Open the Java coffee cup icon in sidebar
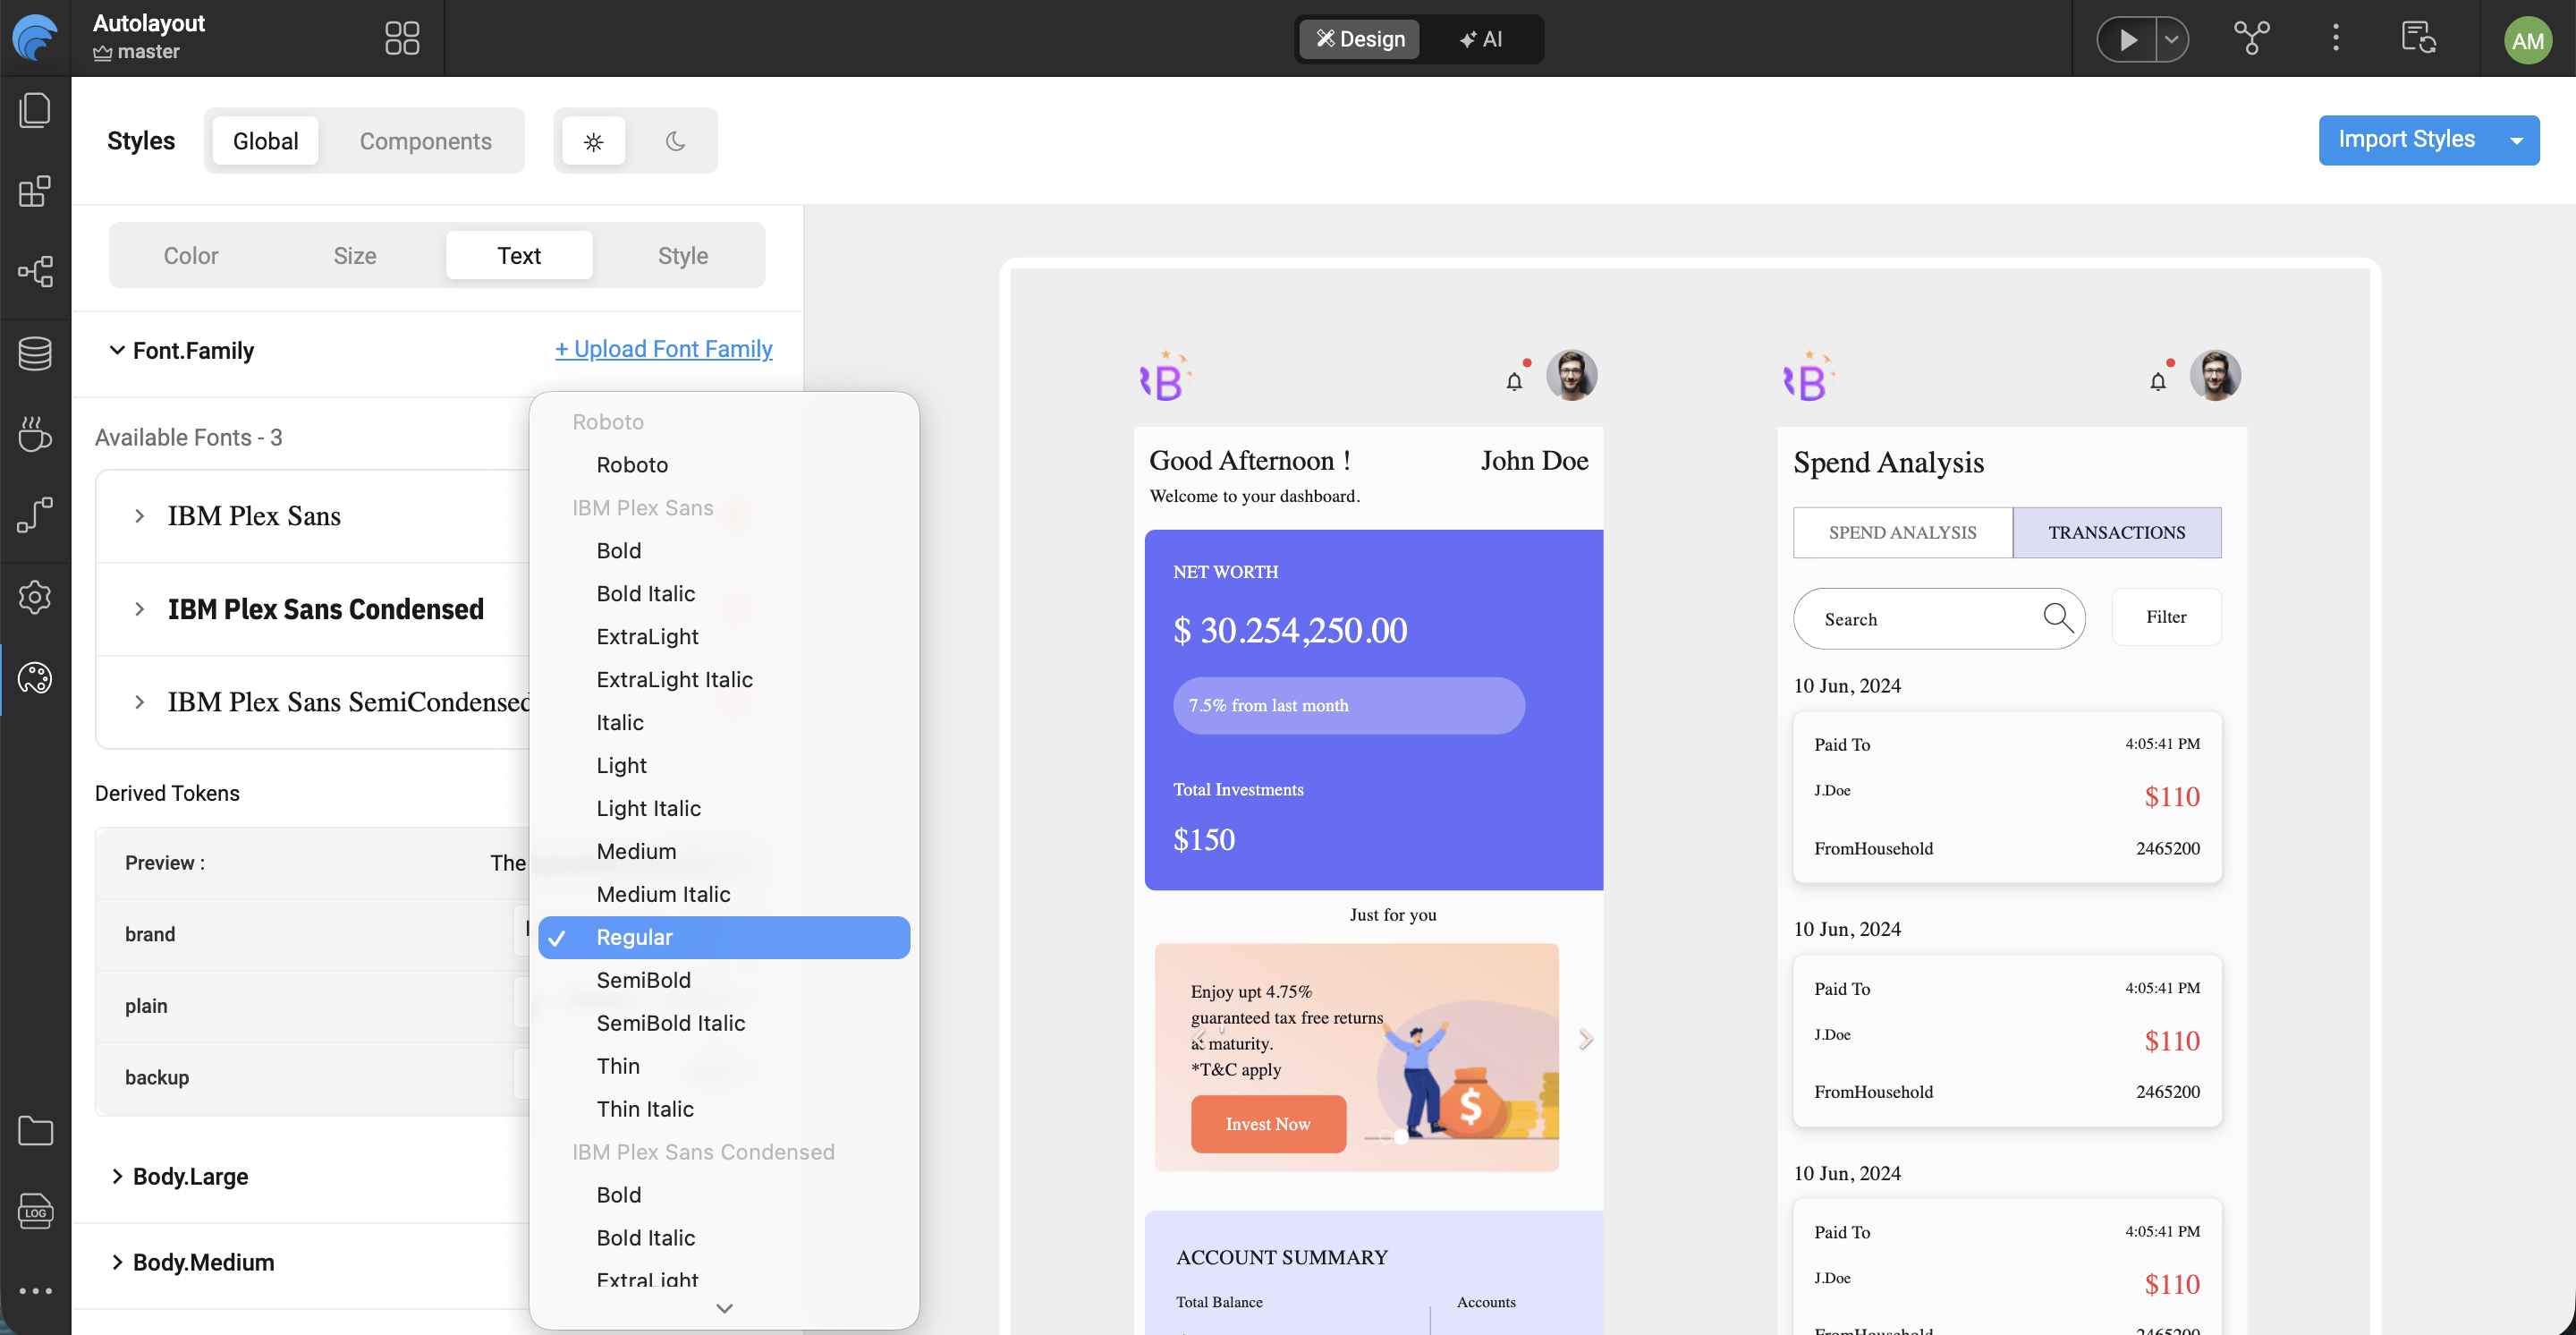This screenshot has width=2576, height=1335. point(35,434)
